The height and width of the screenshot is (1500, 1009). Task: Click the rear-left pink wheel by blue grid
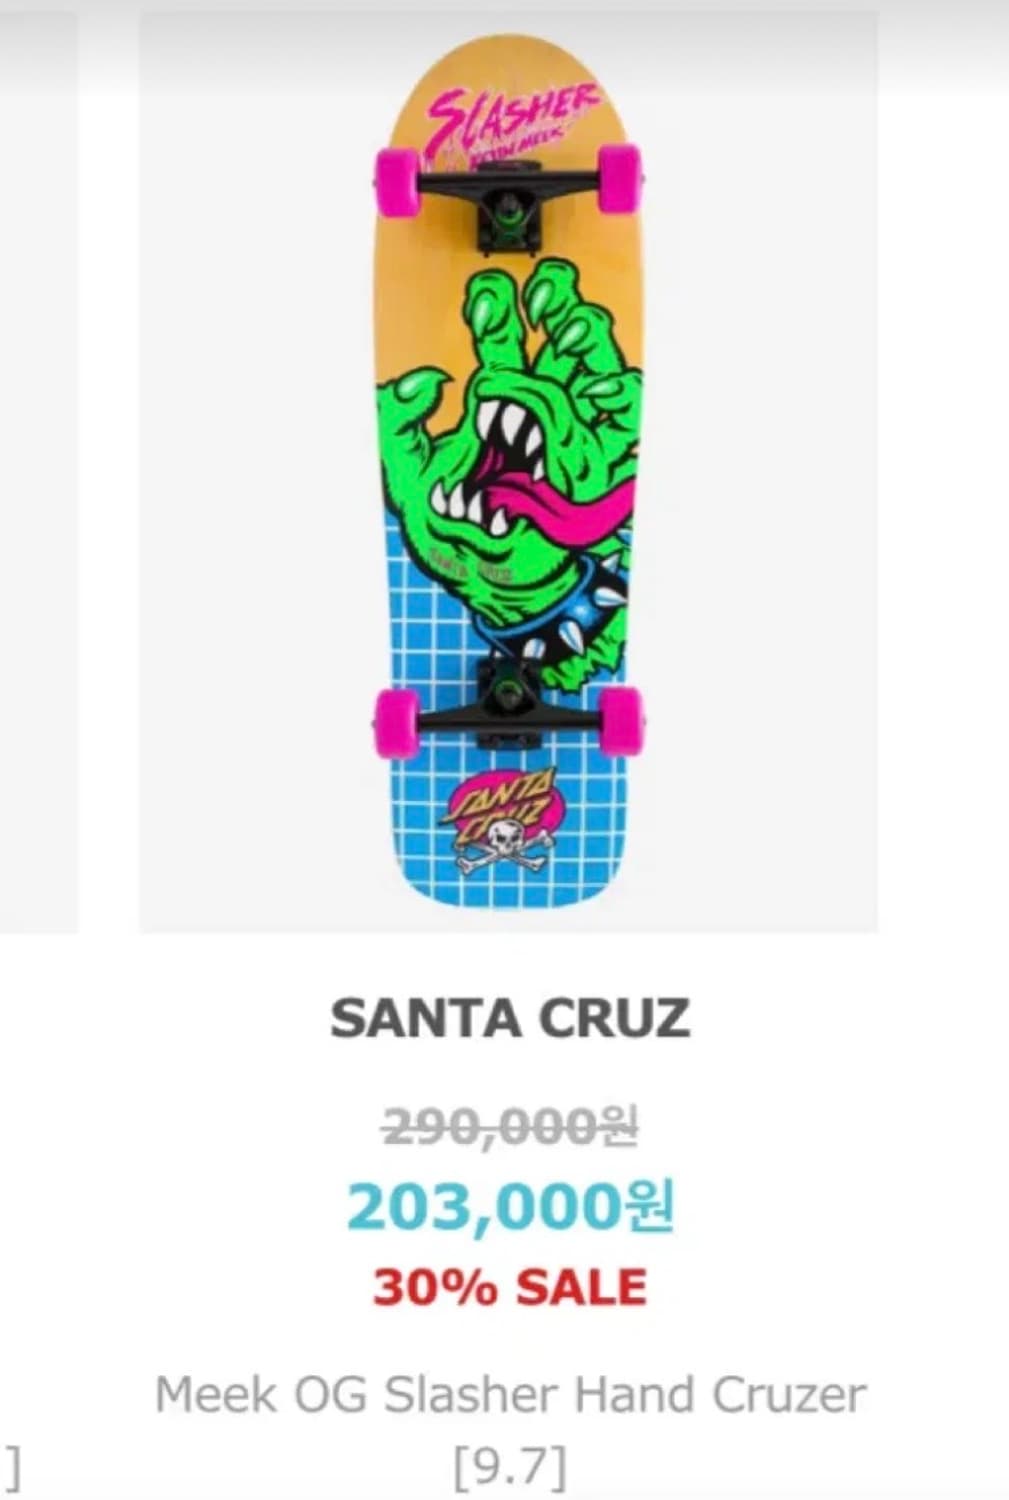[x=397, y=723]
